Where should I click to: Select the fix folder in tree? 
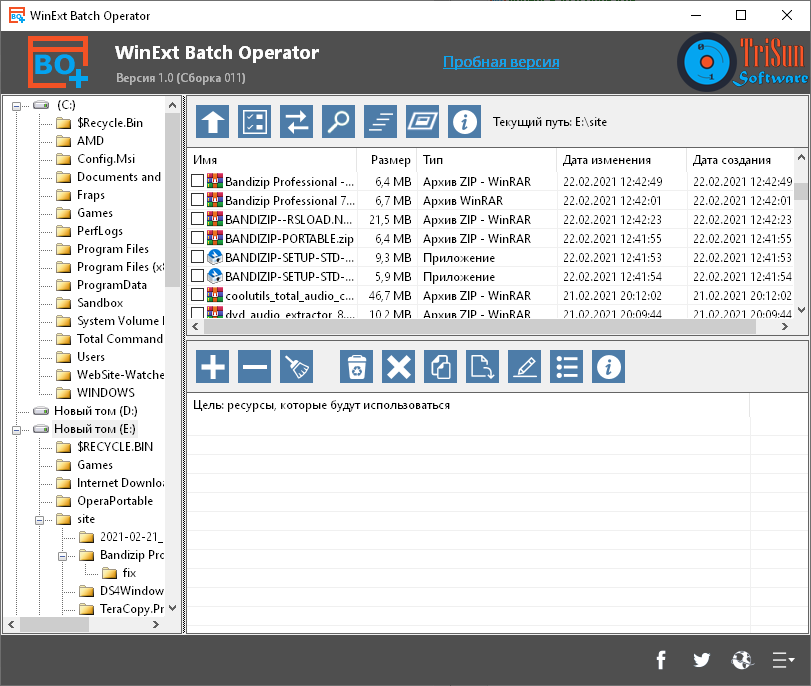click(x=129, y=573)
